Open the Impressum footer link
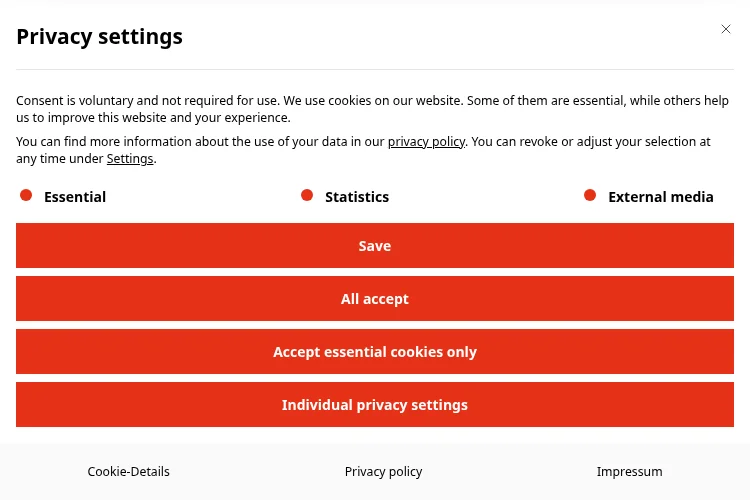 coord(629,472)
